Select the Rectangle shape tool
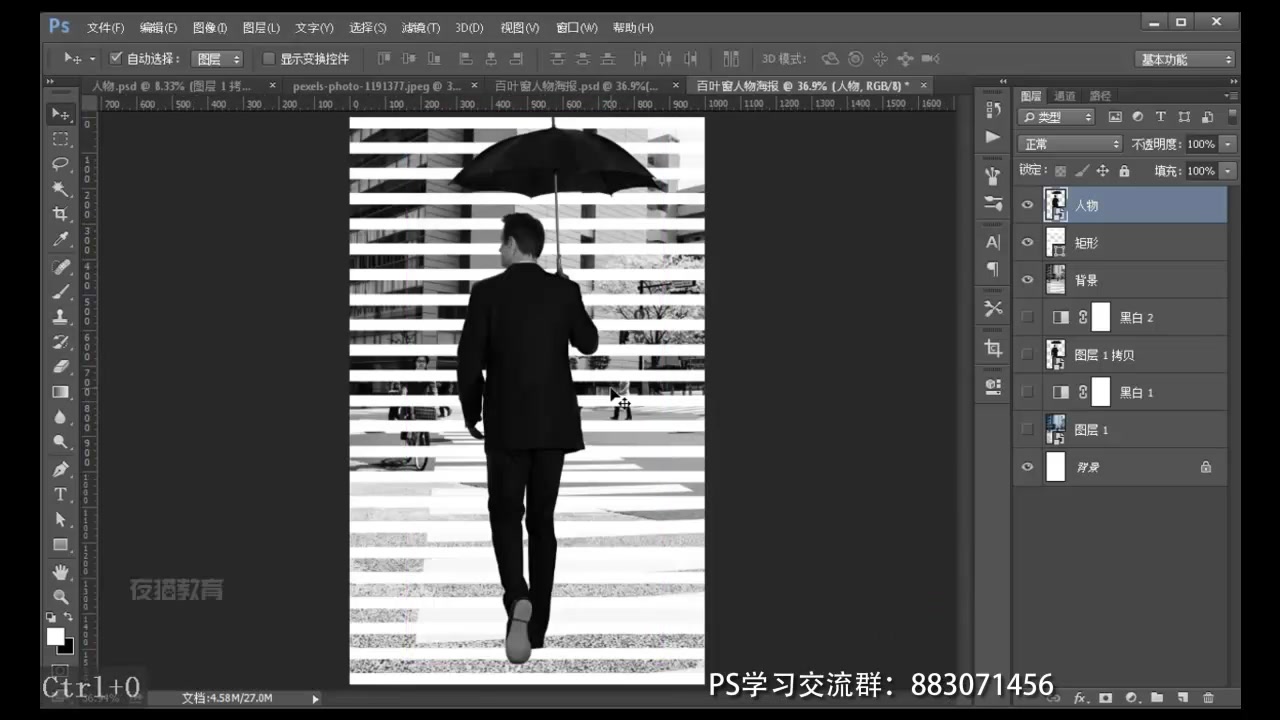Screen dimensions: 1280x720 [61, 544]
